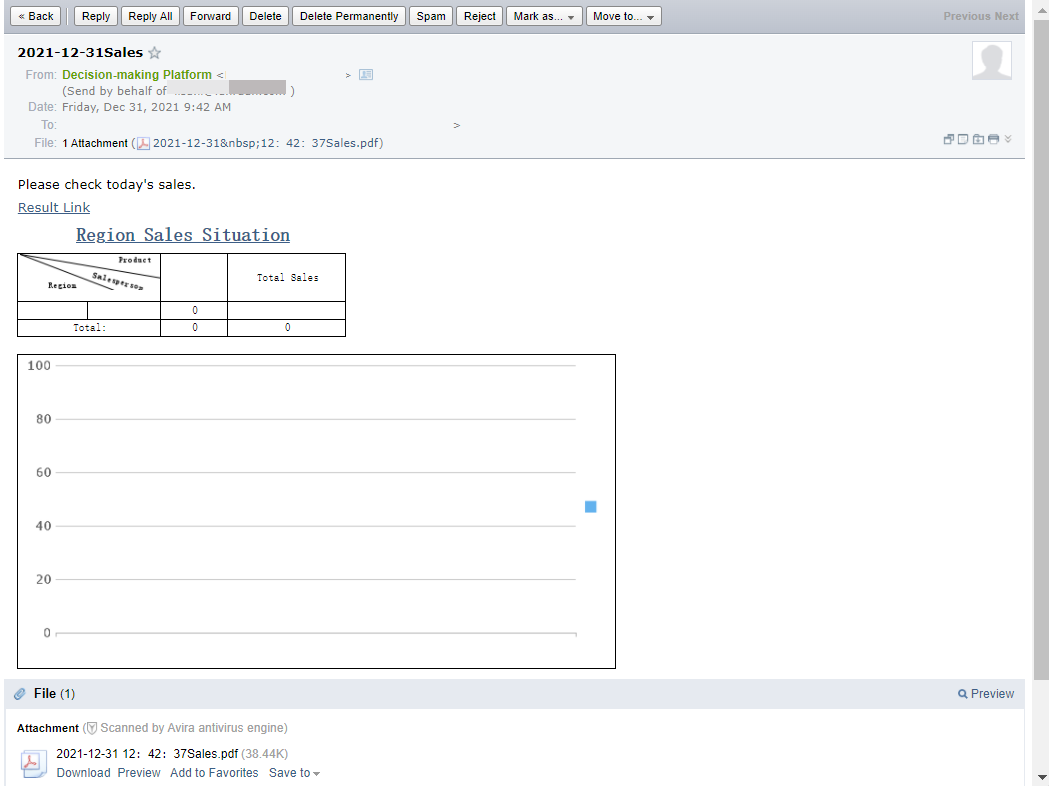Open the Result Link hyperlink
Image resolution: width=1049 pixels, height=786 pixels.
[53, 207]
